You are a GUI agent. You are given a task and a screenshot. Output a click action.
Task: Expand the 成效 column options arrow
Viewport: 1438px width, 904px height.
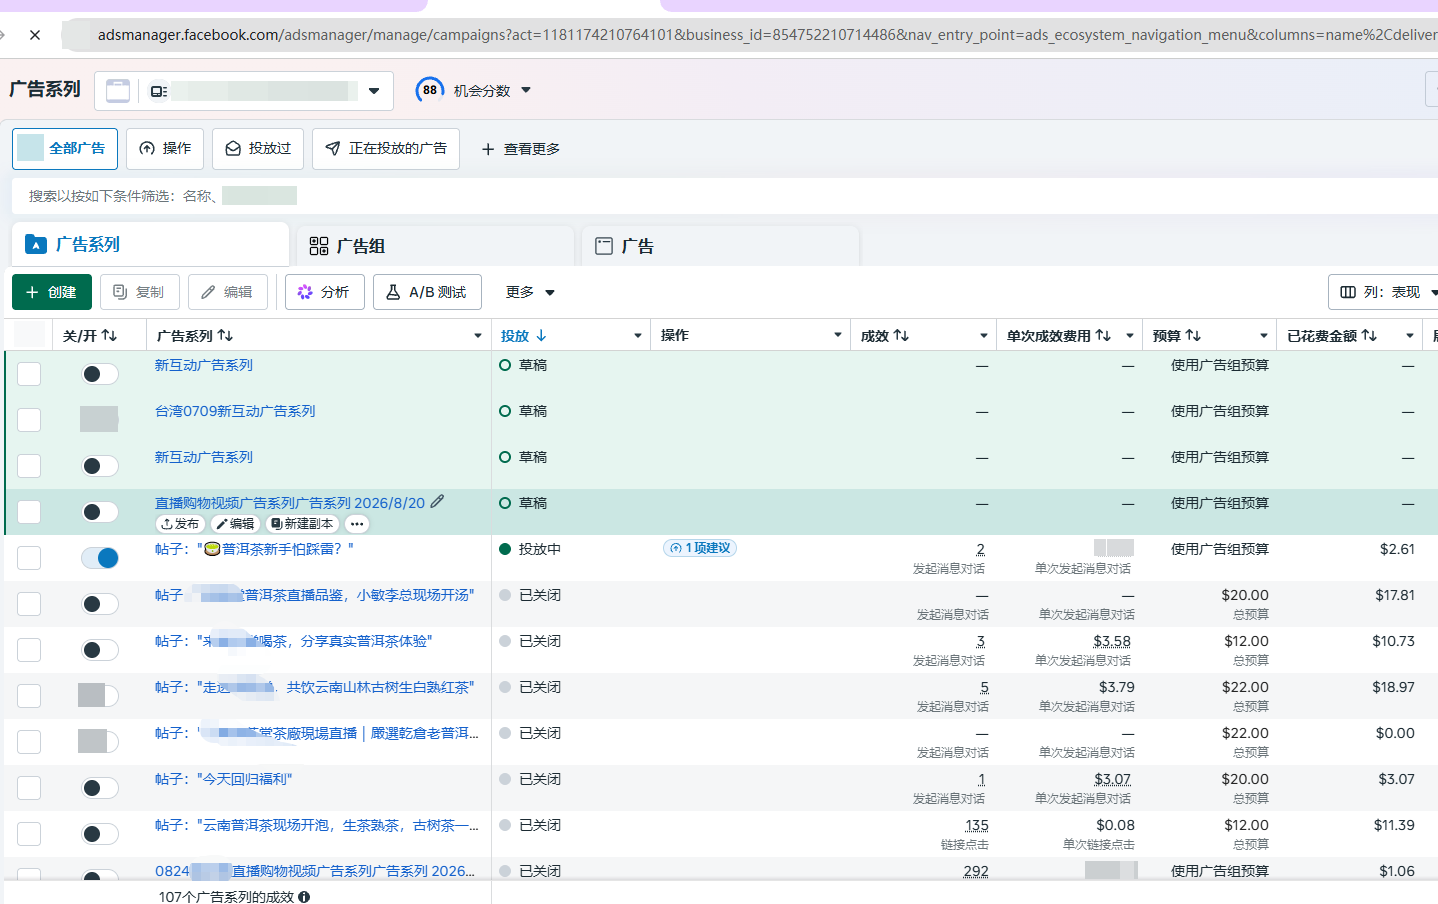pos(984,335)
